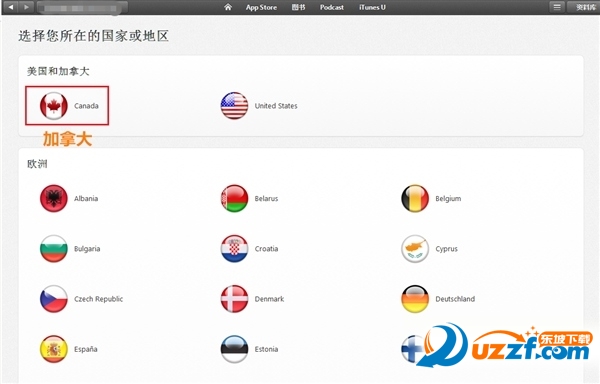
Task: Click the Bulgaria country link
Action: 87,249
